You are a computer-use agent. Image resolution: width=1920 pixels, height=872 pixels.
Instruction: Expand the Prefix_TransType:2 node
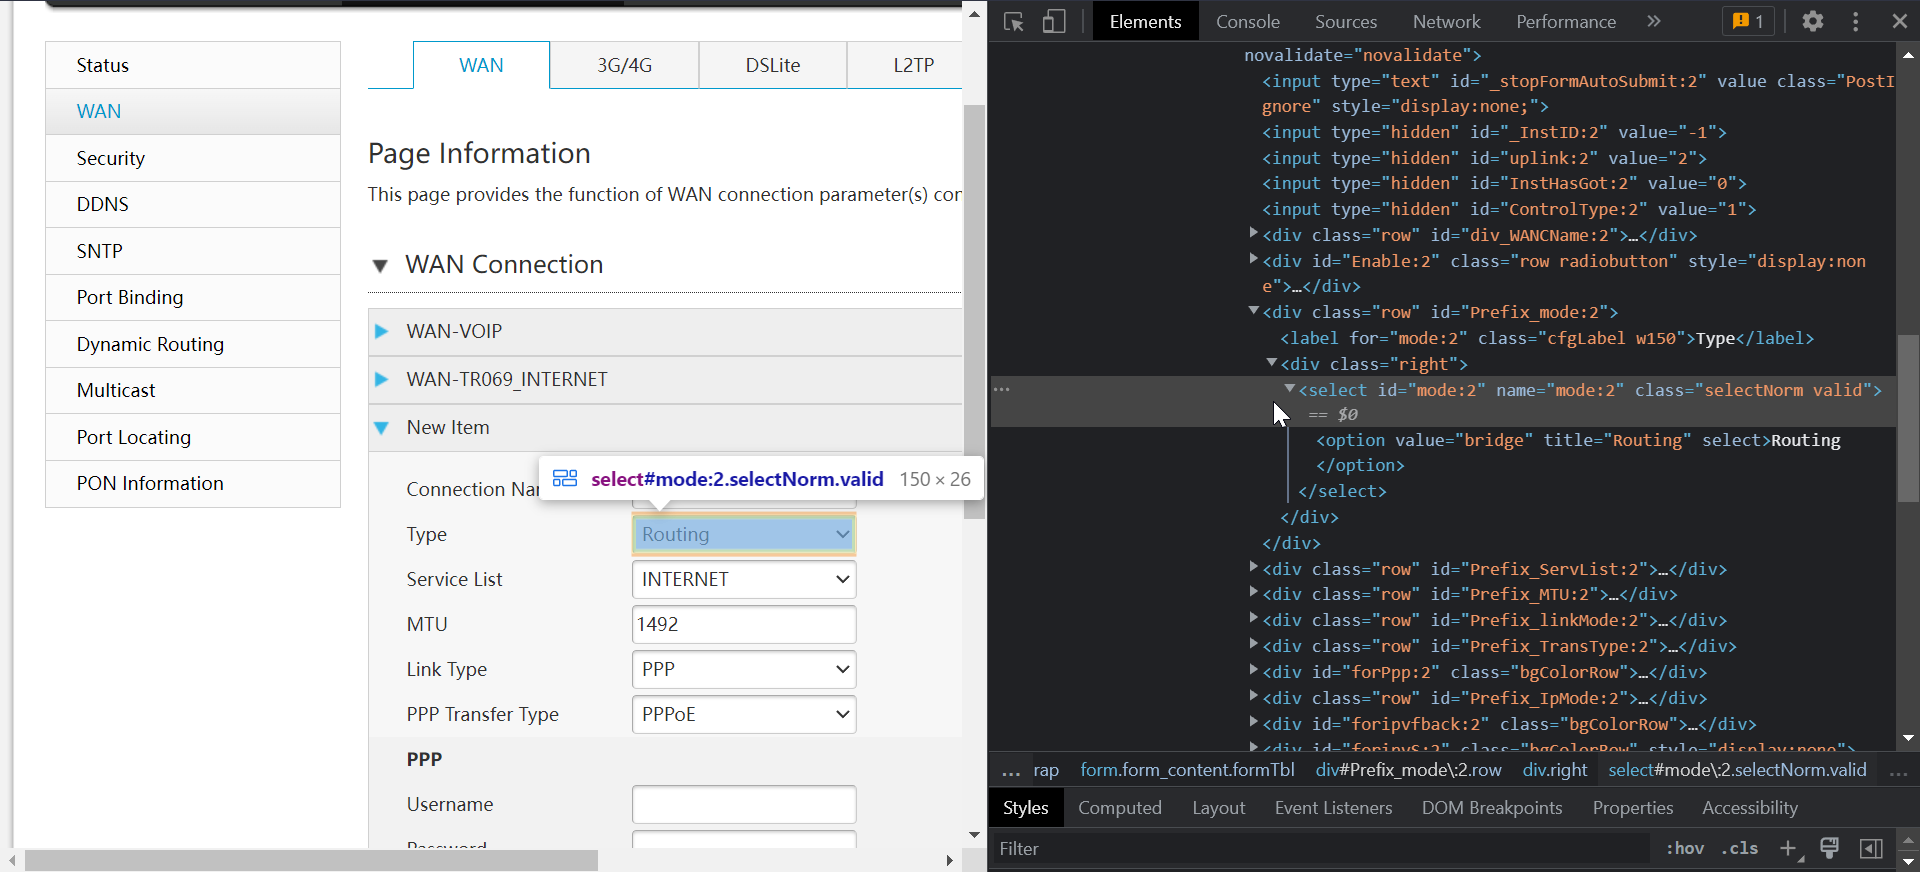(x=1253, y=644)
